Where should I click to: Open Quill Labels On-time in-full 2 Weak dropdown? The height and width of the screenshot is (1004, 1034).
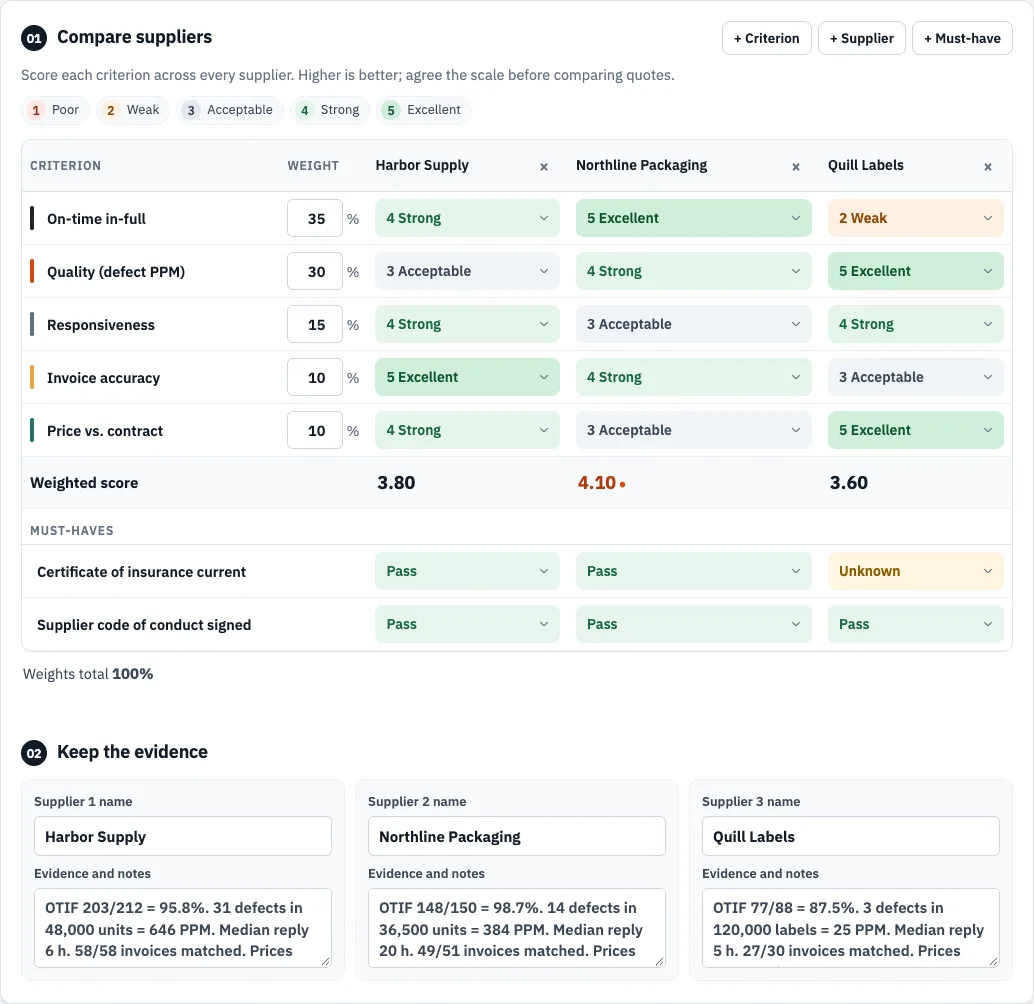pyautogui.click(x=915, y=218)
